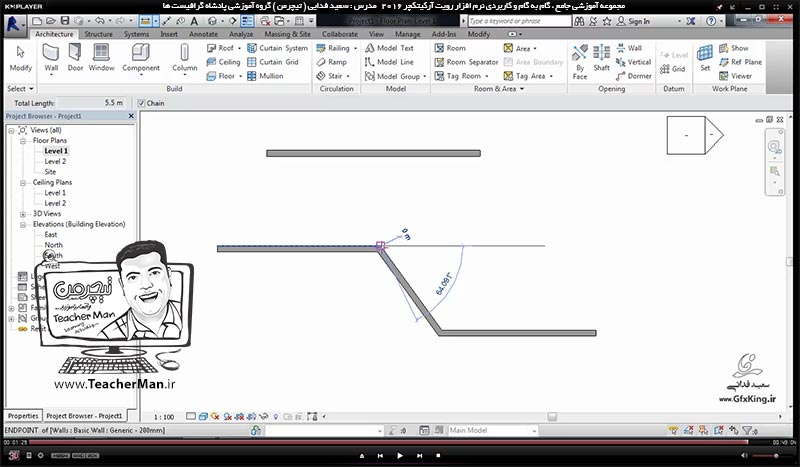Select the Column tool

(184, 58)
